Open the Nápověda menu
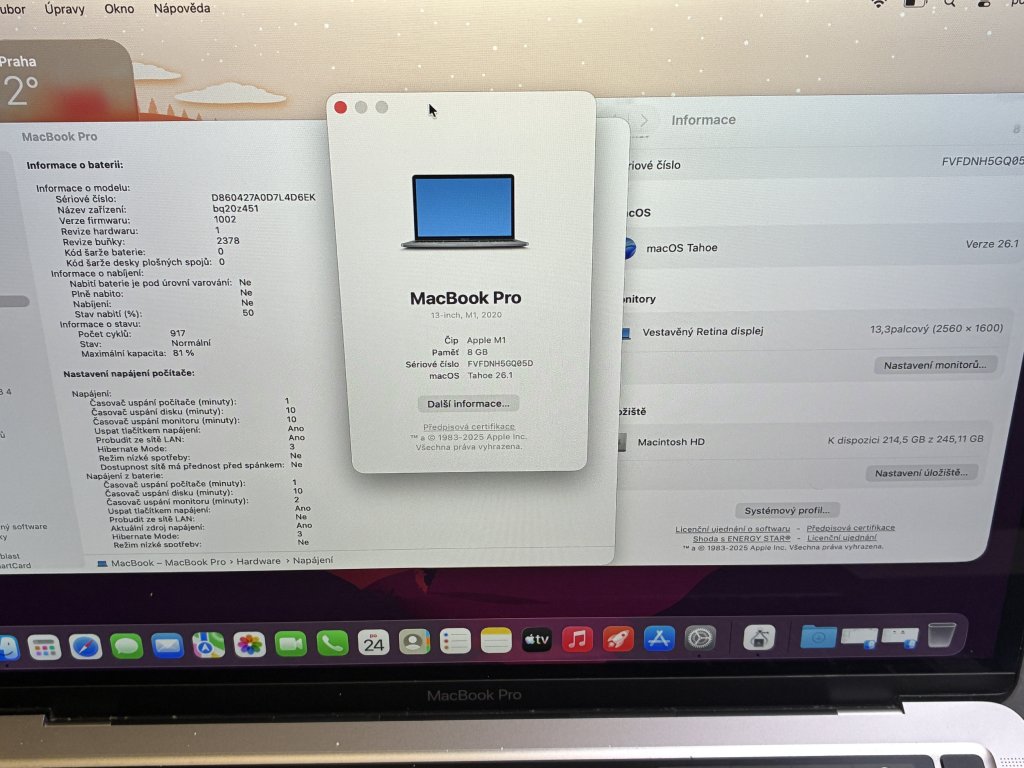The height and width of the screenshot is (768, 1024). point(182,8)
